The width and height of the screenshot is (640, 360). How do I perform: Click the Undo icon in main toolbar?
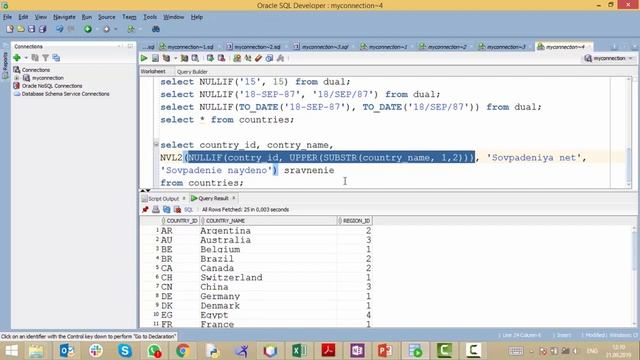tap(60, 29)
